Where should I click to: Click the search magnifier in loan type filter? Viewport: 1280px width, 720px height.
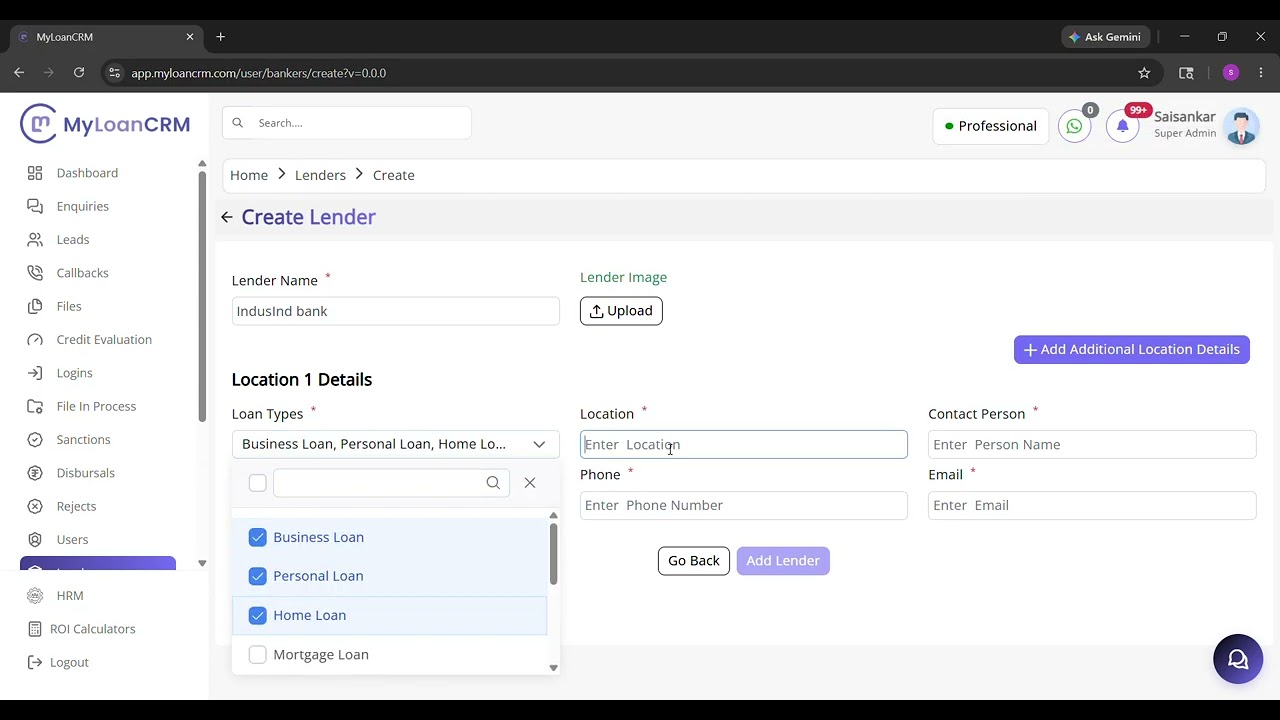click(x=493, y=483)
